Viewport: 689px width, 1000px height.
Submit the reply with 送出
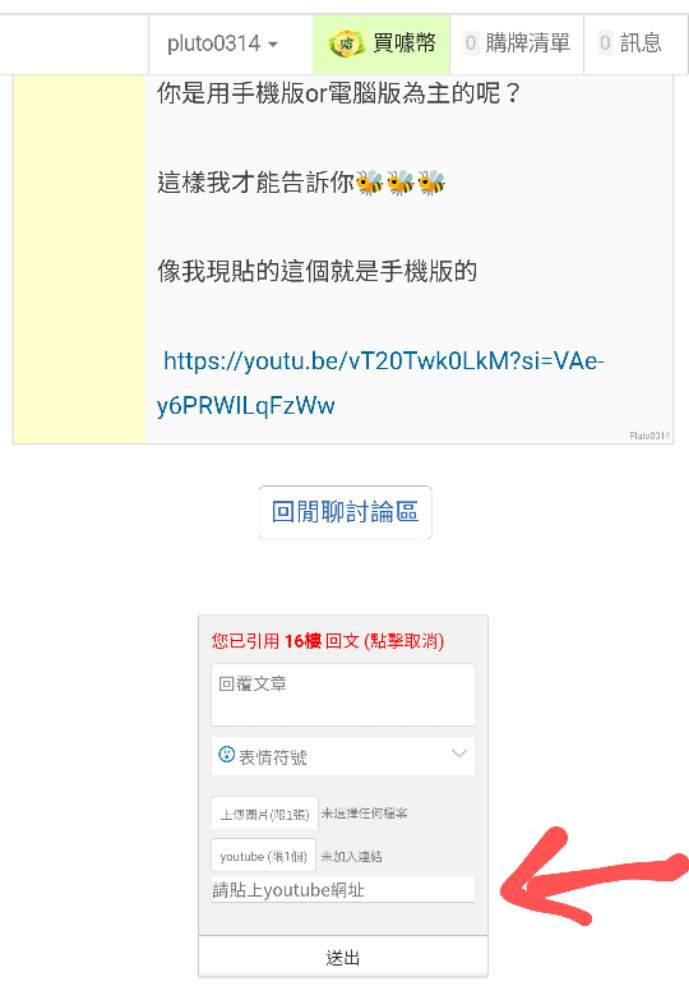(343, 957)
